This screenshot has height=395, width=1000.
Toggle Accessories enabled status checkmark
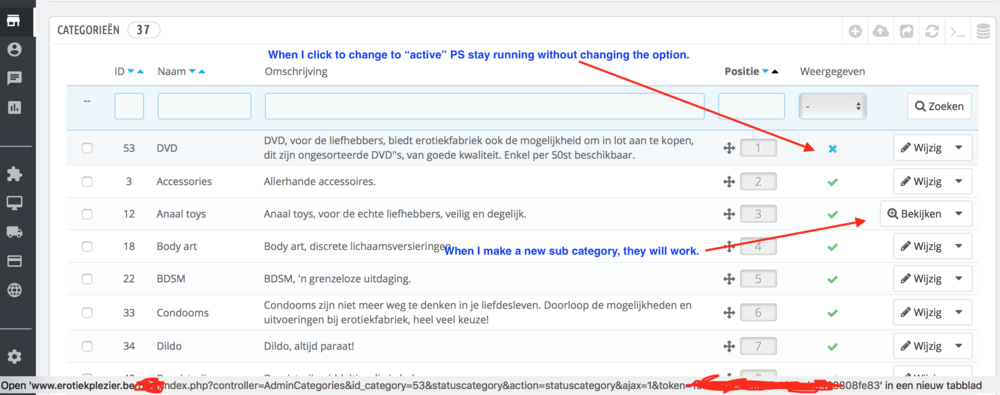point(832,182)
